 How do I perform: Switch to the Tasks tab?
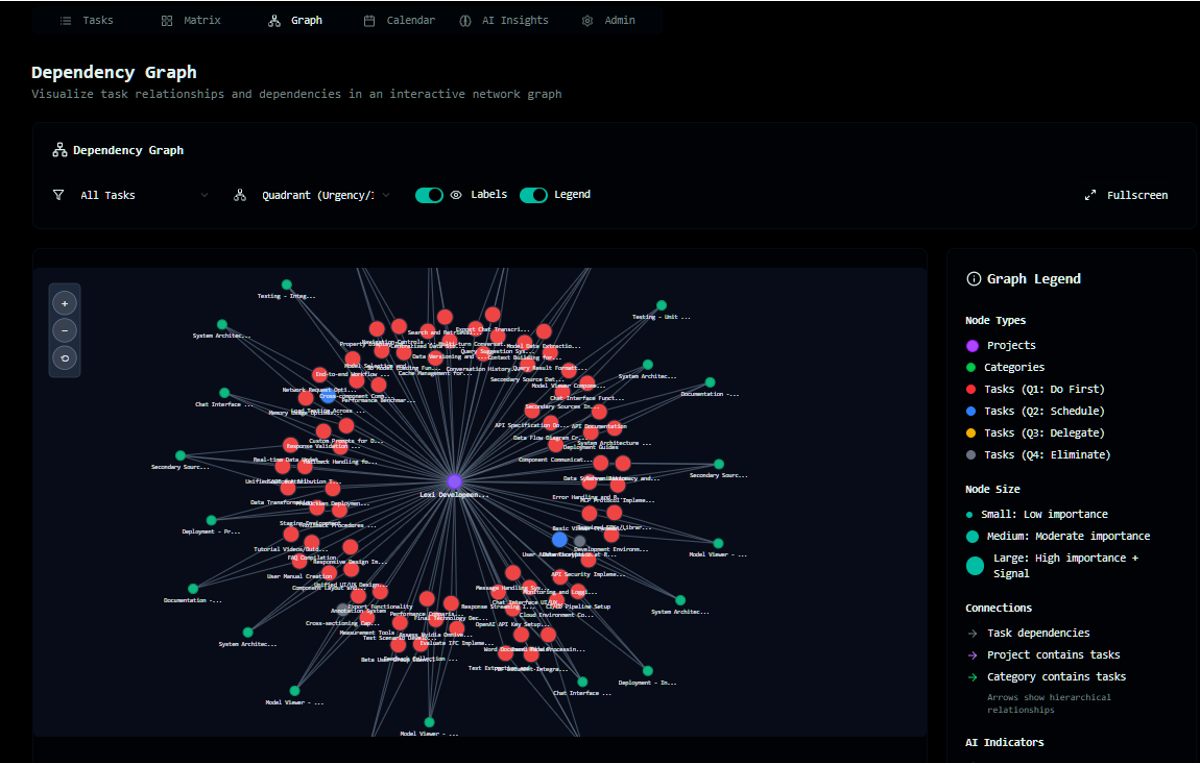pos(87,20)
